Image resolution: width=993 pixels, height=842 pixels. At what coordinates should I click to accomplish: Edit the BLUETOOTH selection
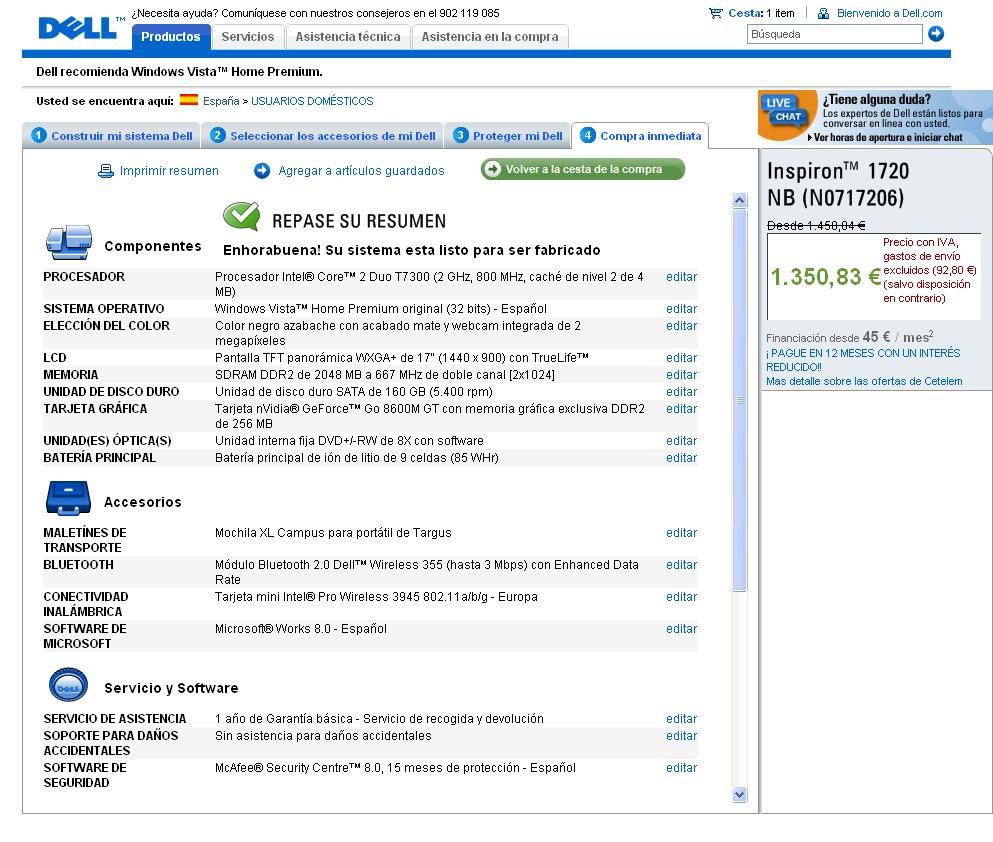(681, 565)
